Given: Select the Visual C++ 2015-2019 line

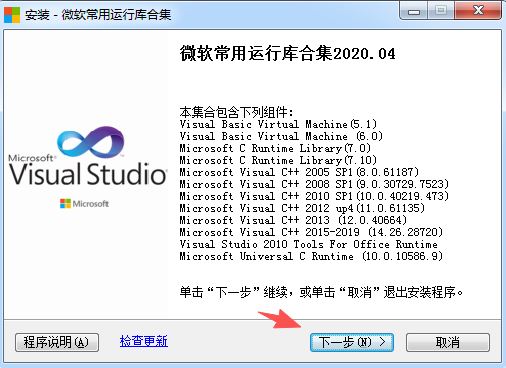Looking at the screenshot, I should [x=311, y=232].
